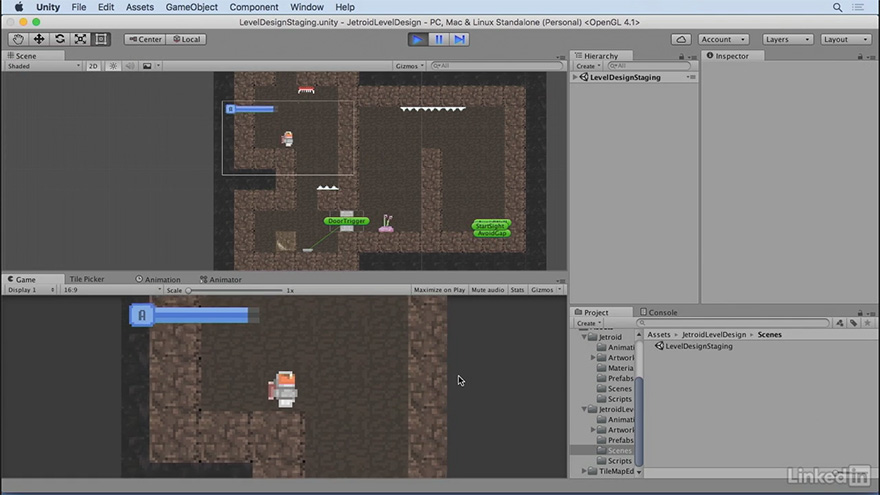Open the 16:9 aspect ratio dropdown
This screenshot has width=880, height=495.
click(112, 290)
